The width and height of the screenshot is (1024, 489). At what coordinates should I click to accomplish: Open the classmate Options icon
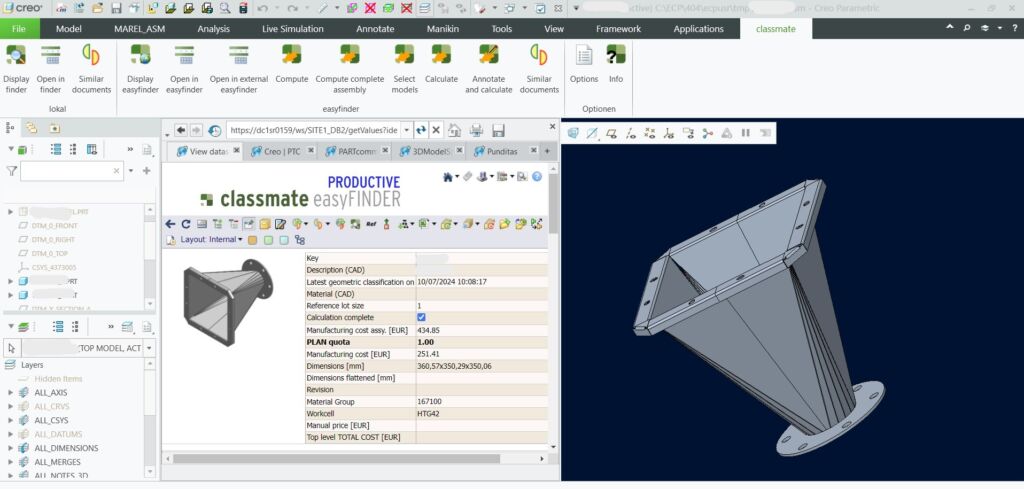(x=583, y=54)
